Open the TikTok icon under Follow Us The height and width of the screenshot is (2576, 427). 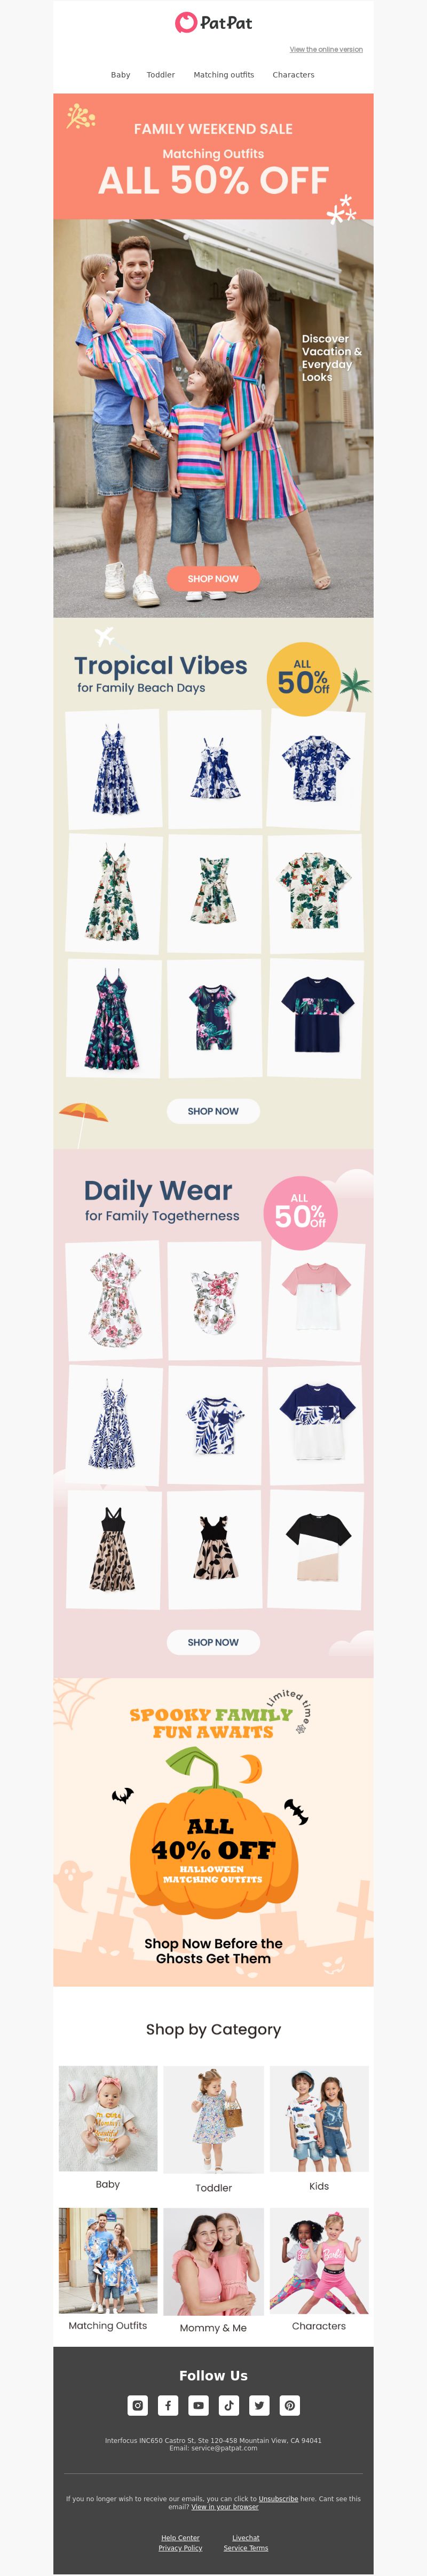229,2405
